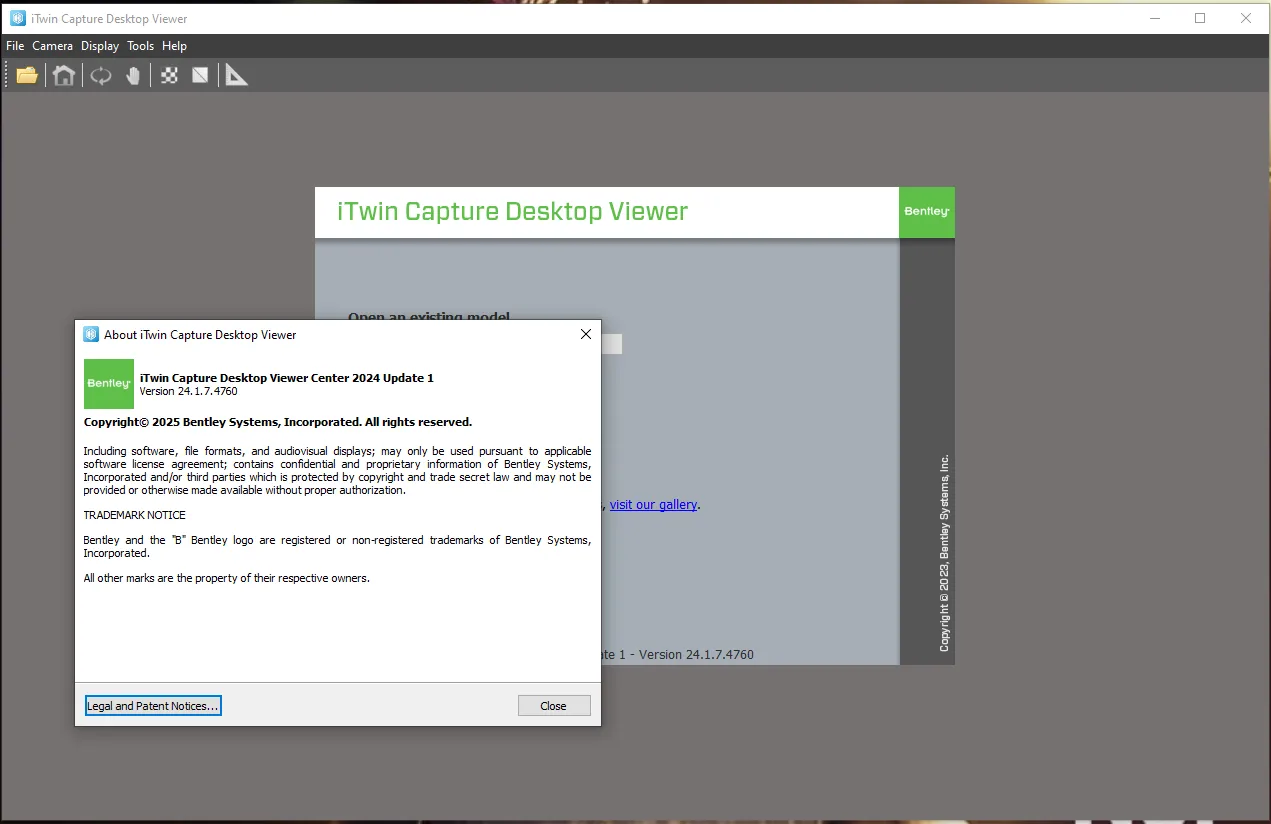
Task: Maximize the main application window
Action: point(1200,18)
